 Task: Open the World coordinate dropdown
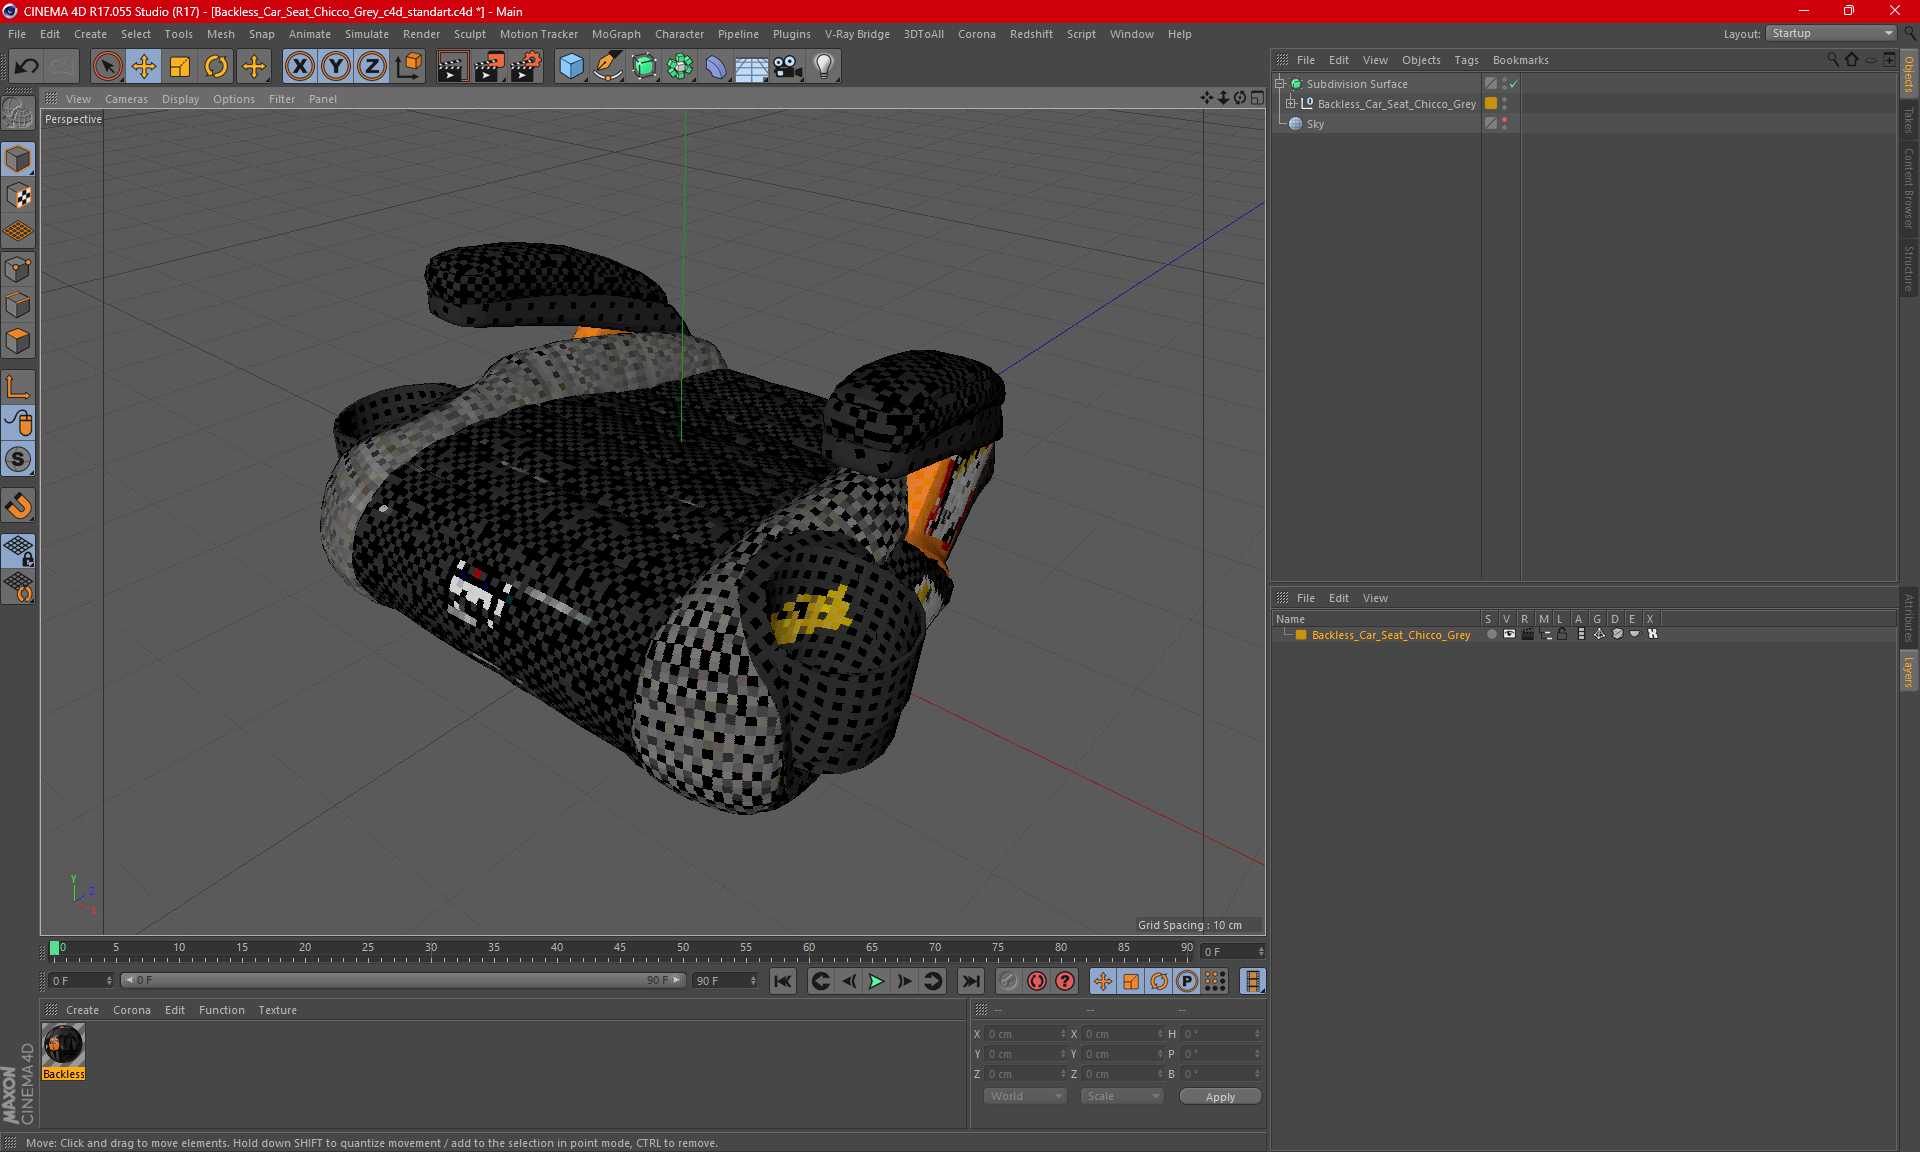coord(1025,1096)
